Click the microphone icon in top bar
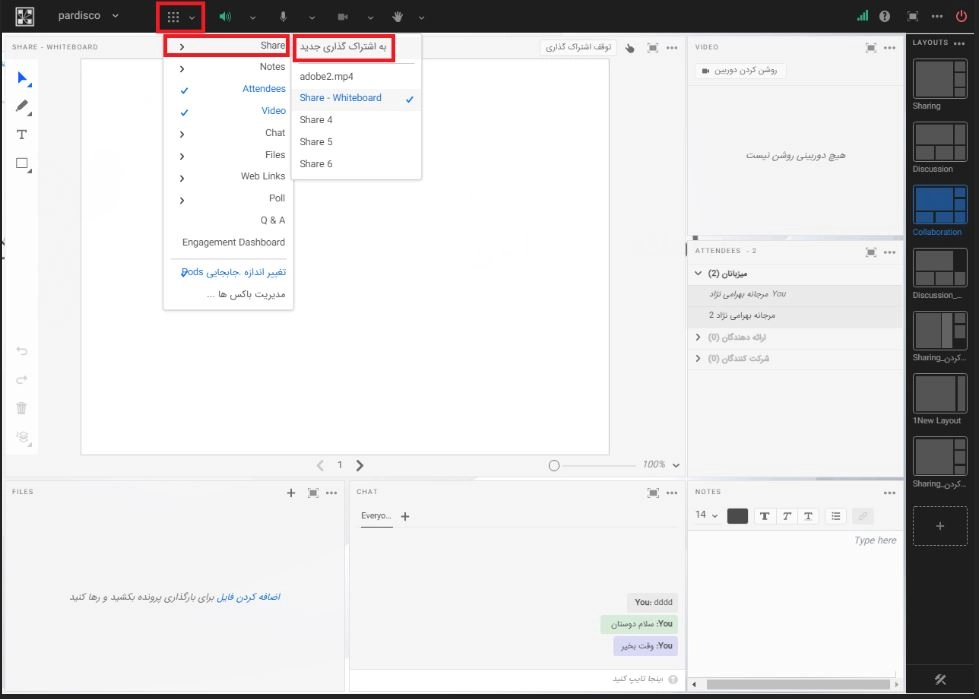Image resolution: width=979 pixels, height=699 pixels. [x=284, y=17]
